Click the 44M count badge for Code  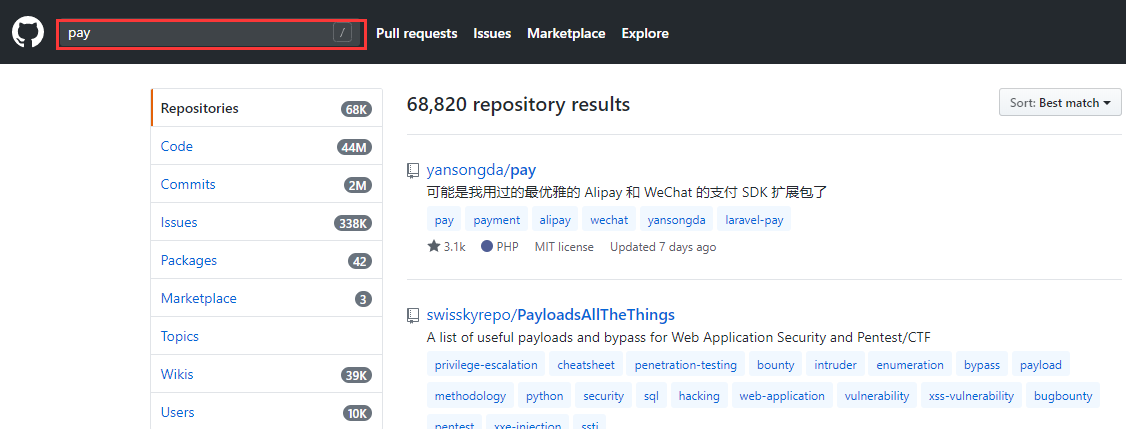click(354, 147)
